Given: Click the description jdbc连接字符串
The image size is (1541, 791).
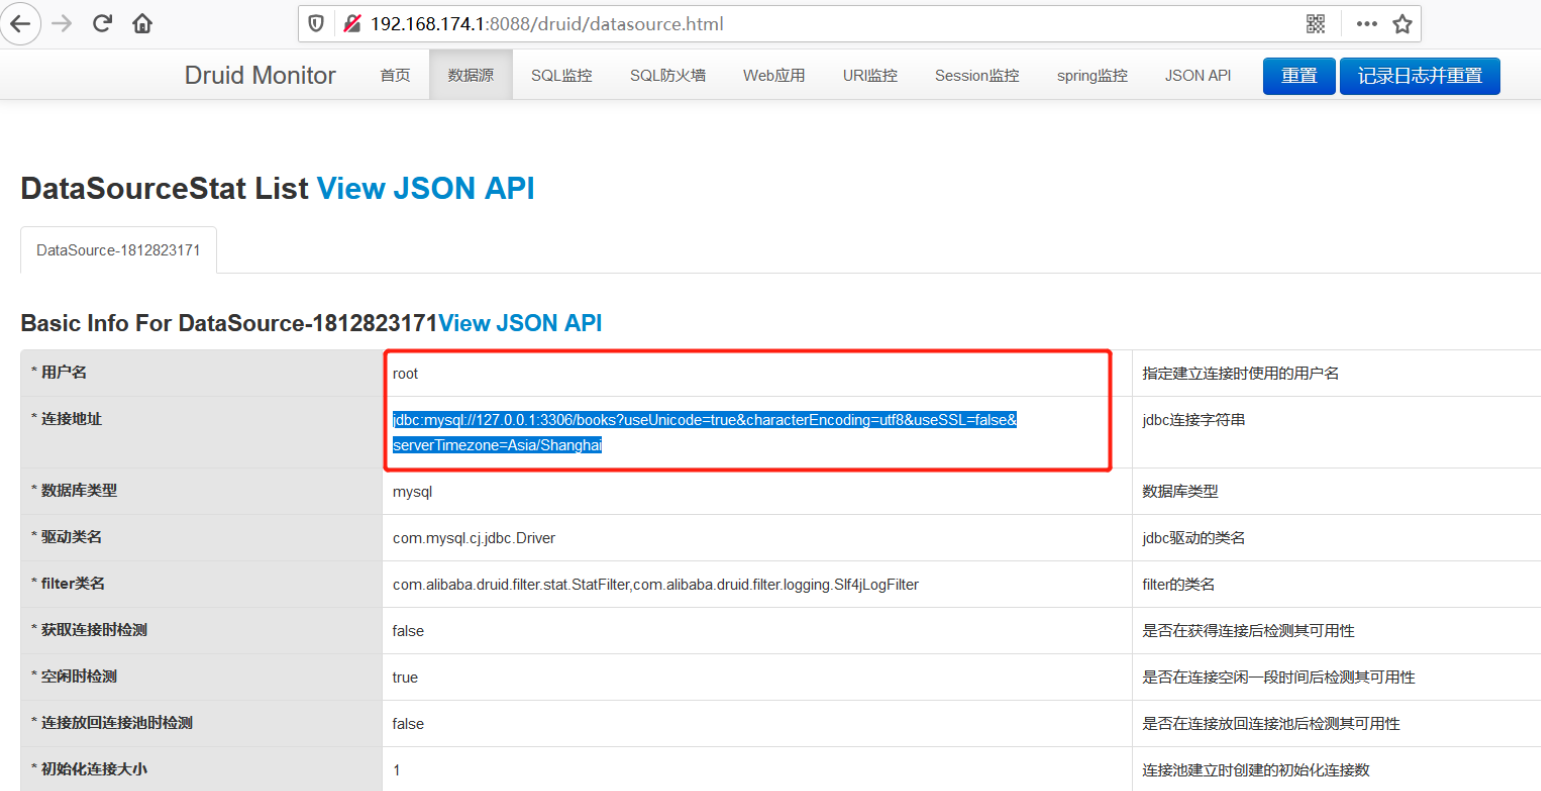Looking at the screenshot, I should [1194, 420].
